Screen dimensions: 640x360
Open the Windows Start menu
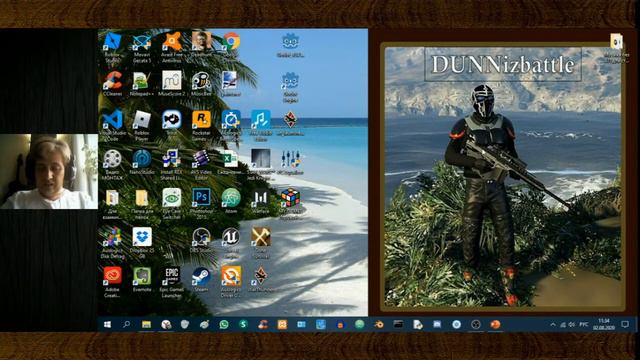click(x=107, y=324)
